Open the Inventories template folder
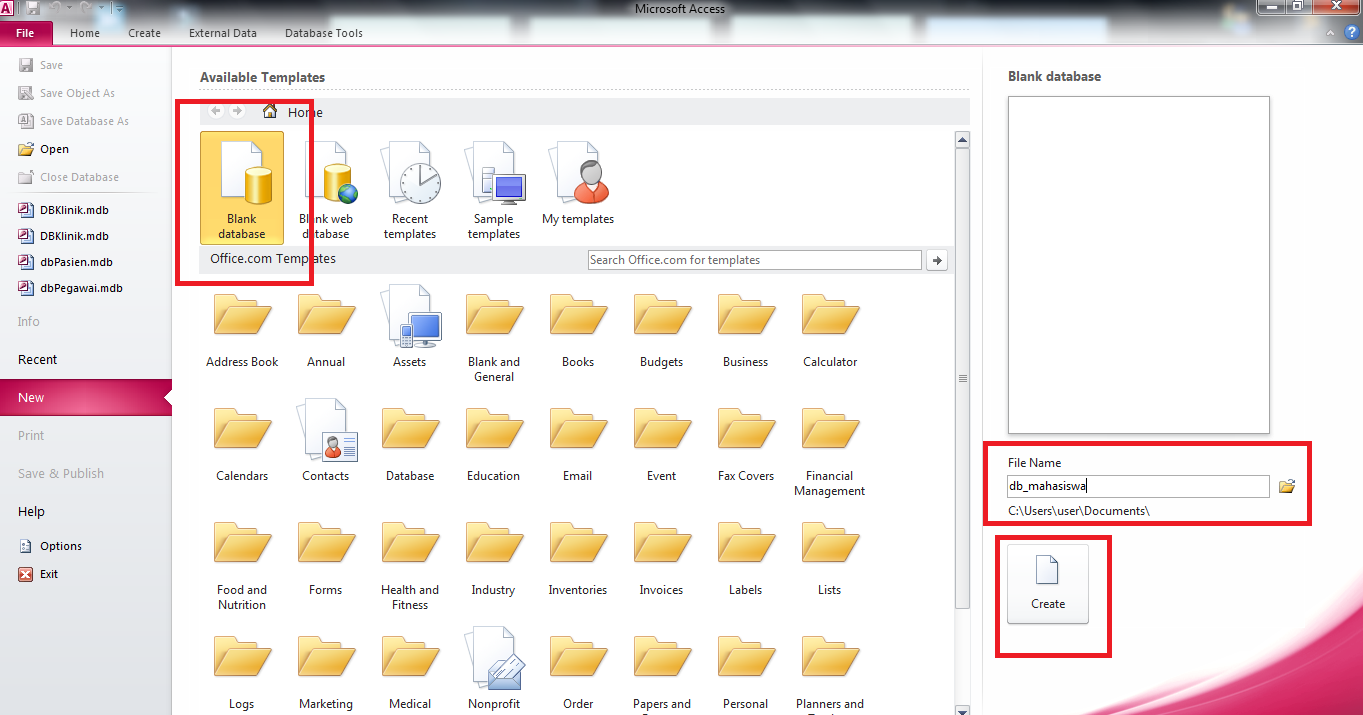 coord(578,557)
